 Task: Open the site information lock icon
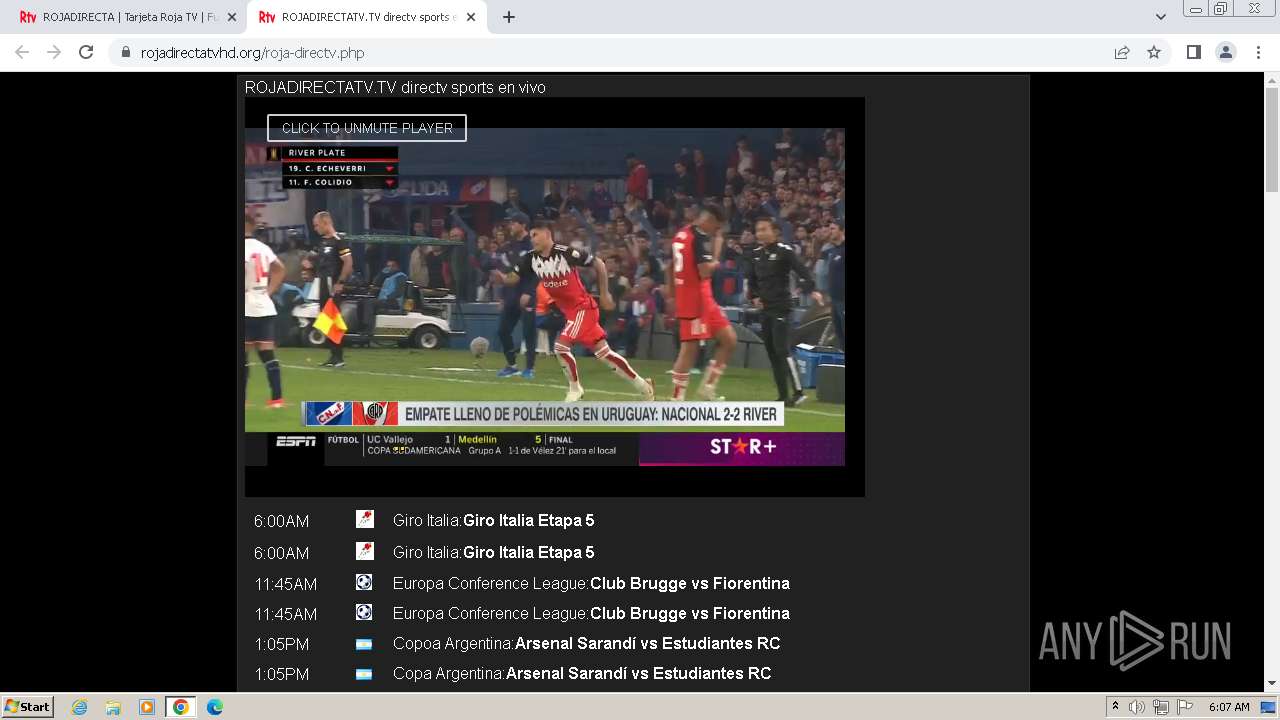(125, 52)
